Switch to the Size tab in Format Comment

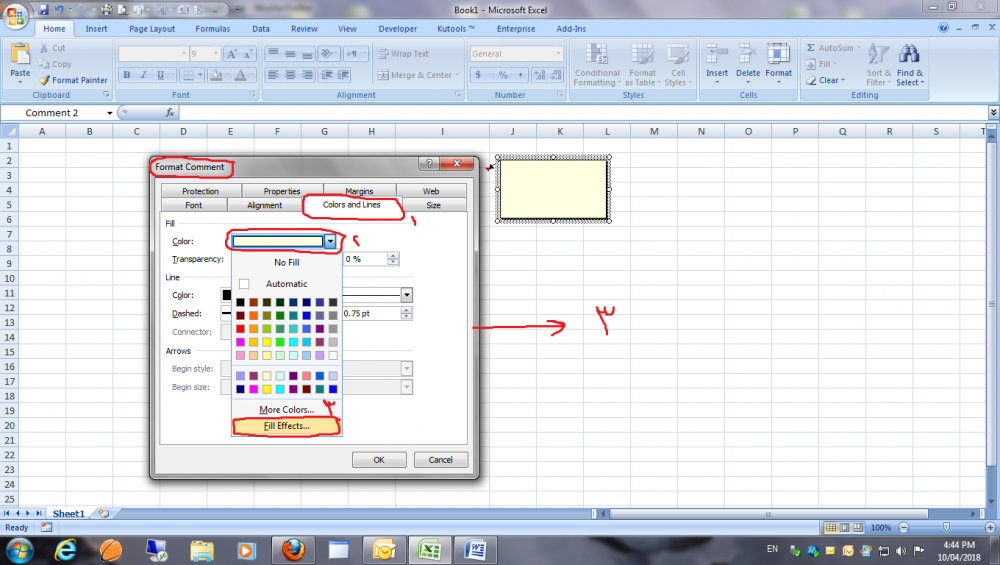pos(433,205)
